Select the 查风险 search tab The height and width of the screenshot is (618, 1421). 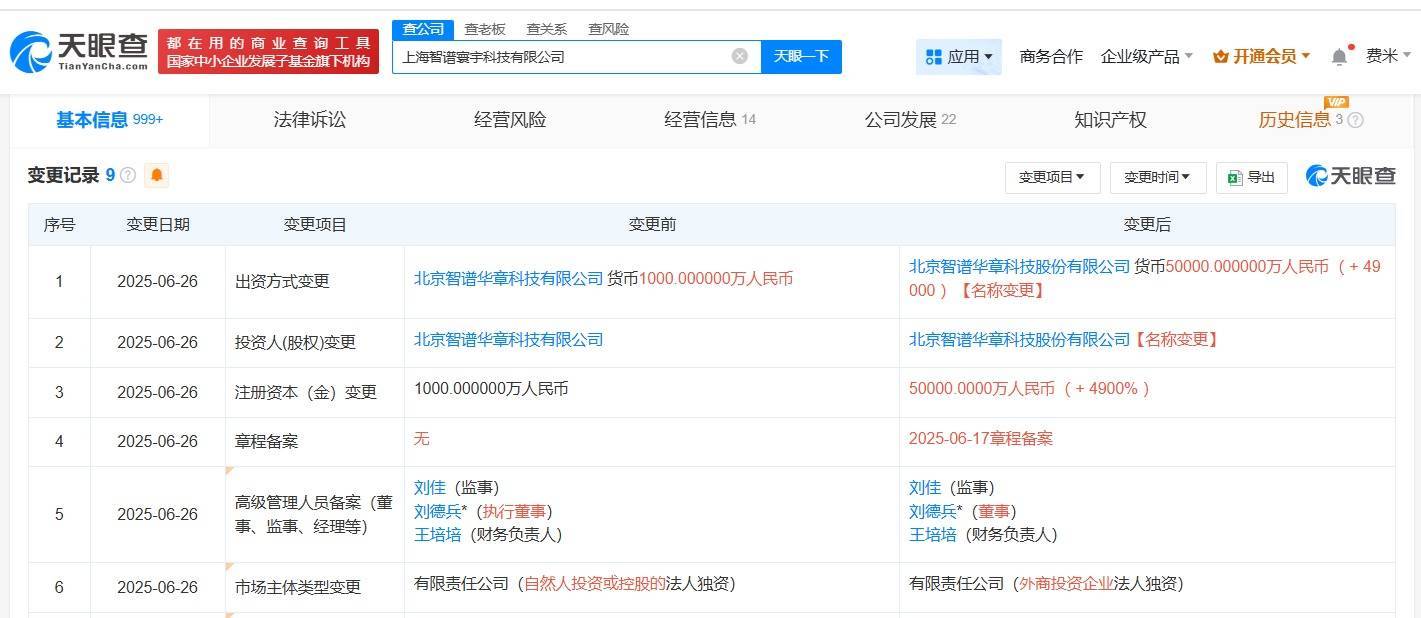[608, 29]
